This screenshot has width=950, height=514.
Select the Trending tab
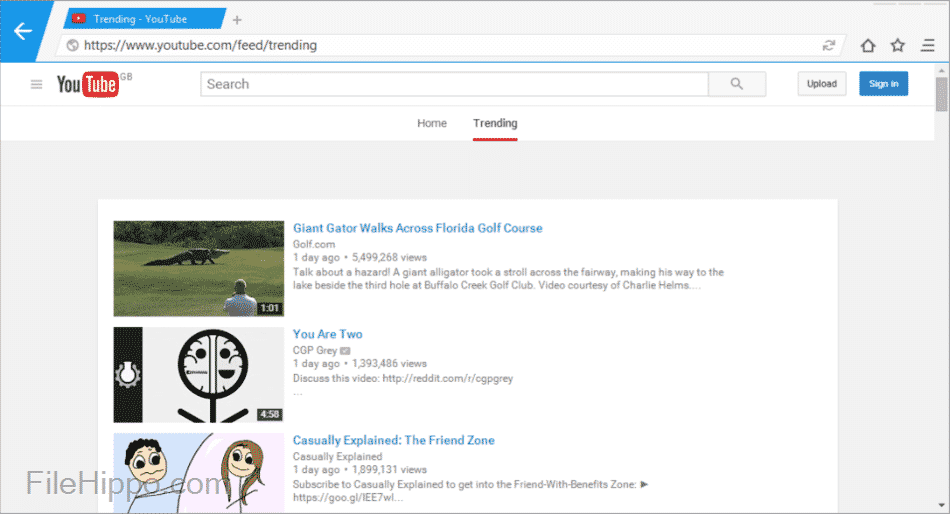click(x=495, y=123)
